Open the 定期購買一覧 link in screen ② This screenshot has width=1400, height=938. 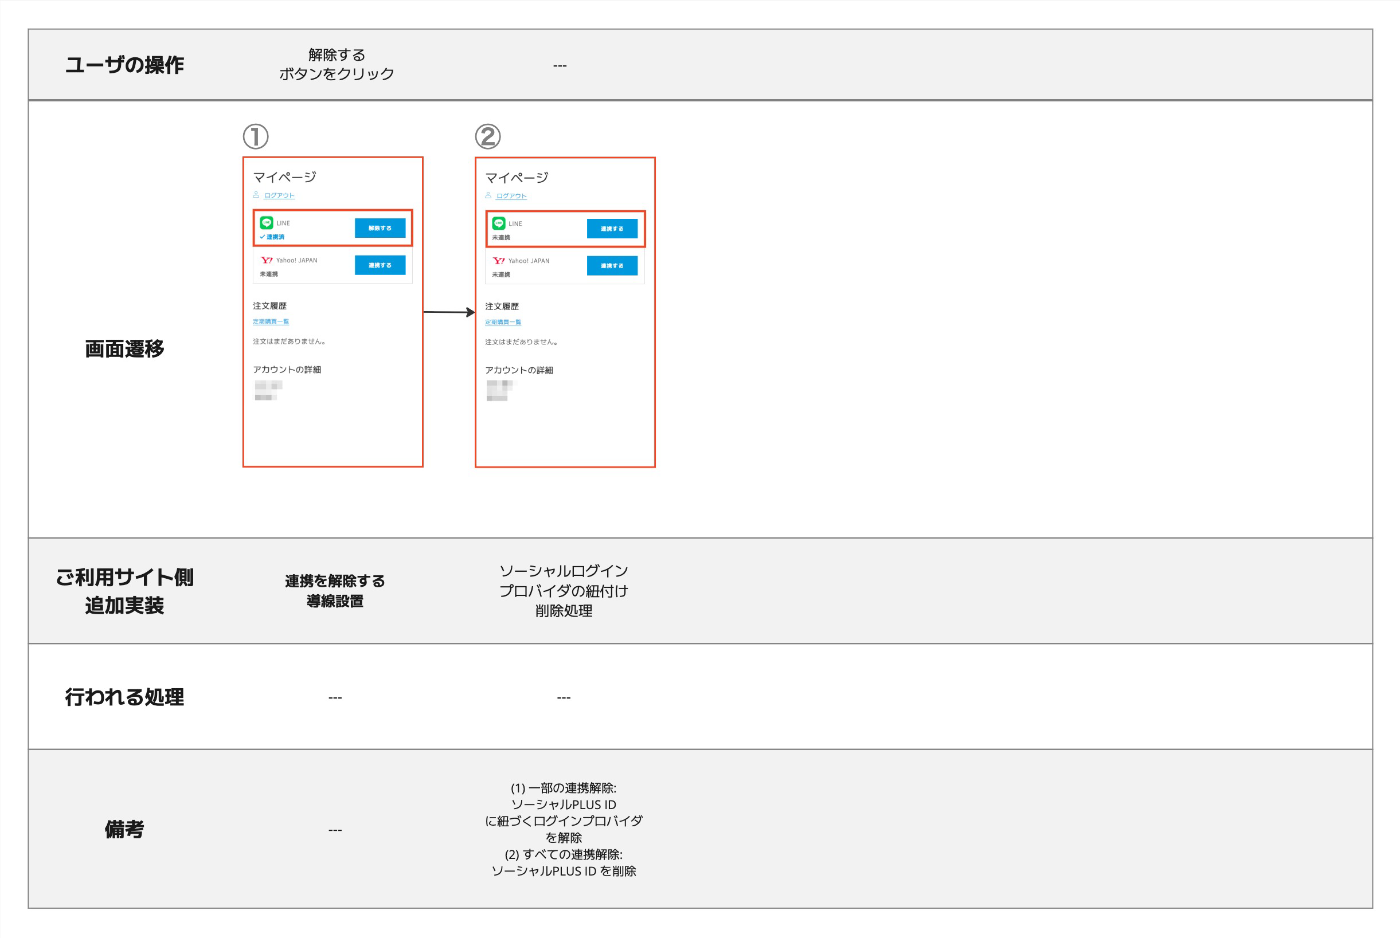pyautogui.click(x=503, y=322)
